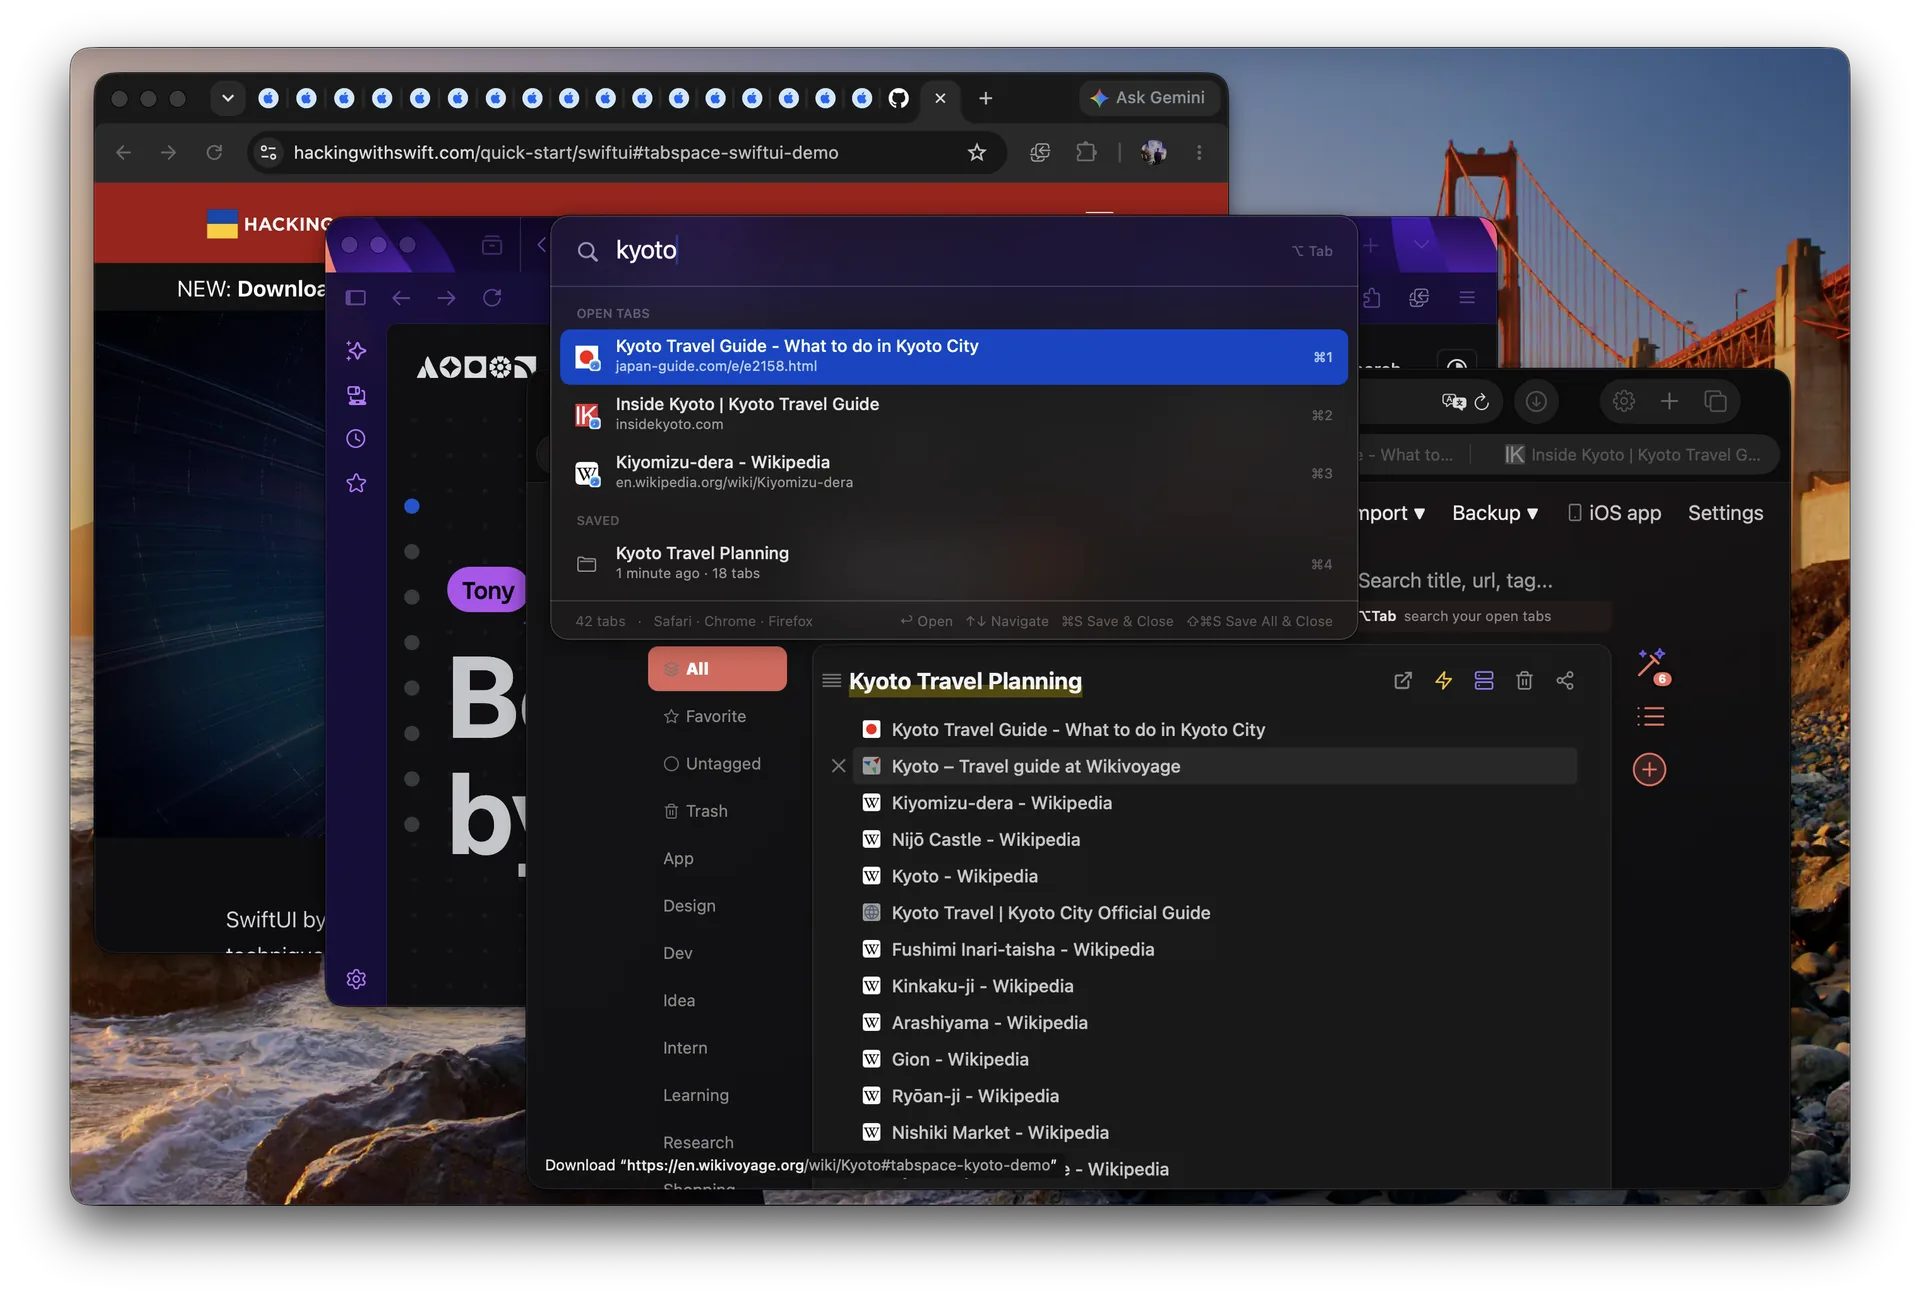Go forward in purple browser window

[x=446, y=298]
